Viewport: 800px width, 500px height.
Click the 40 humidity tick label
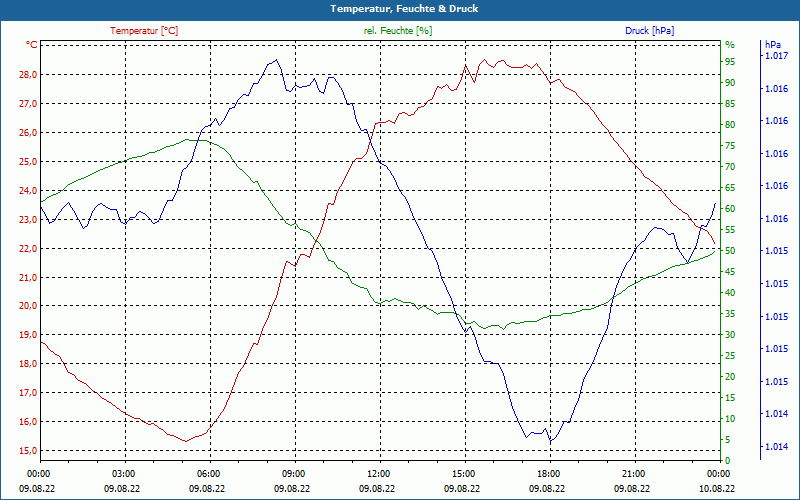[x=730, y=293]
